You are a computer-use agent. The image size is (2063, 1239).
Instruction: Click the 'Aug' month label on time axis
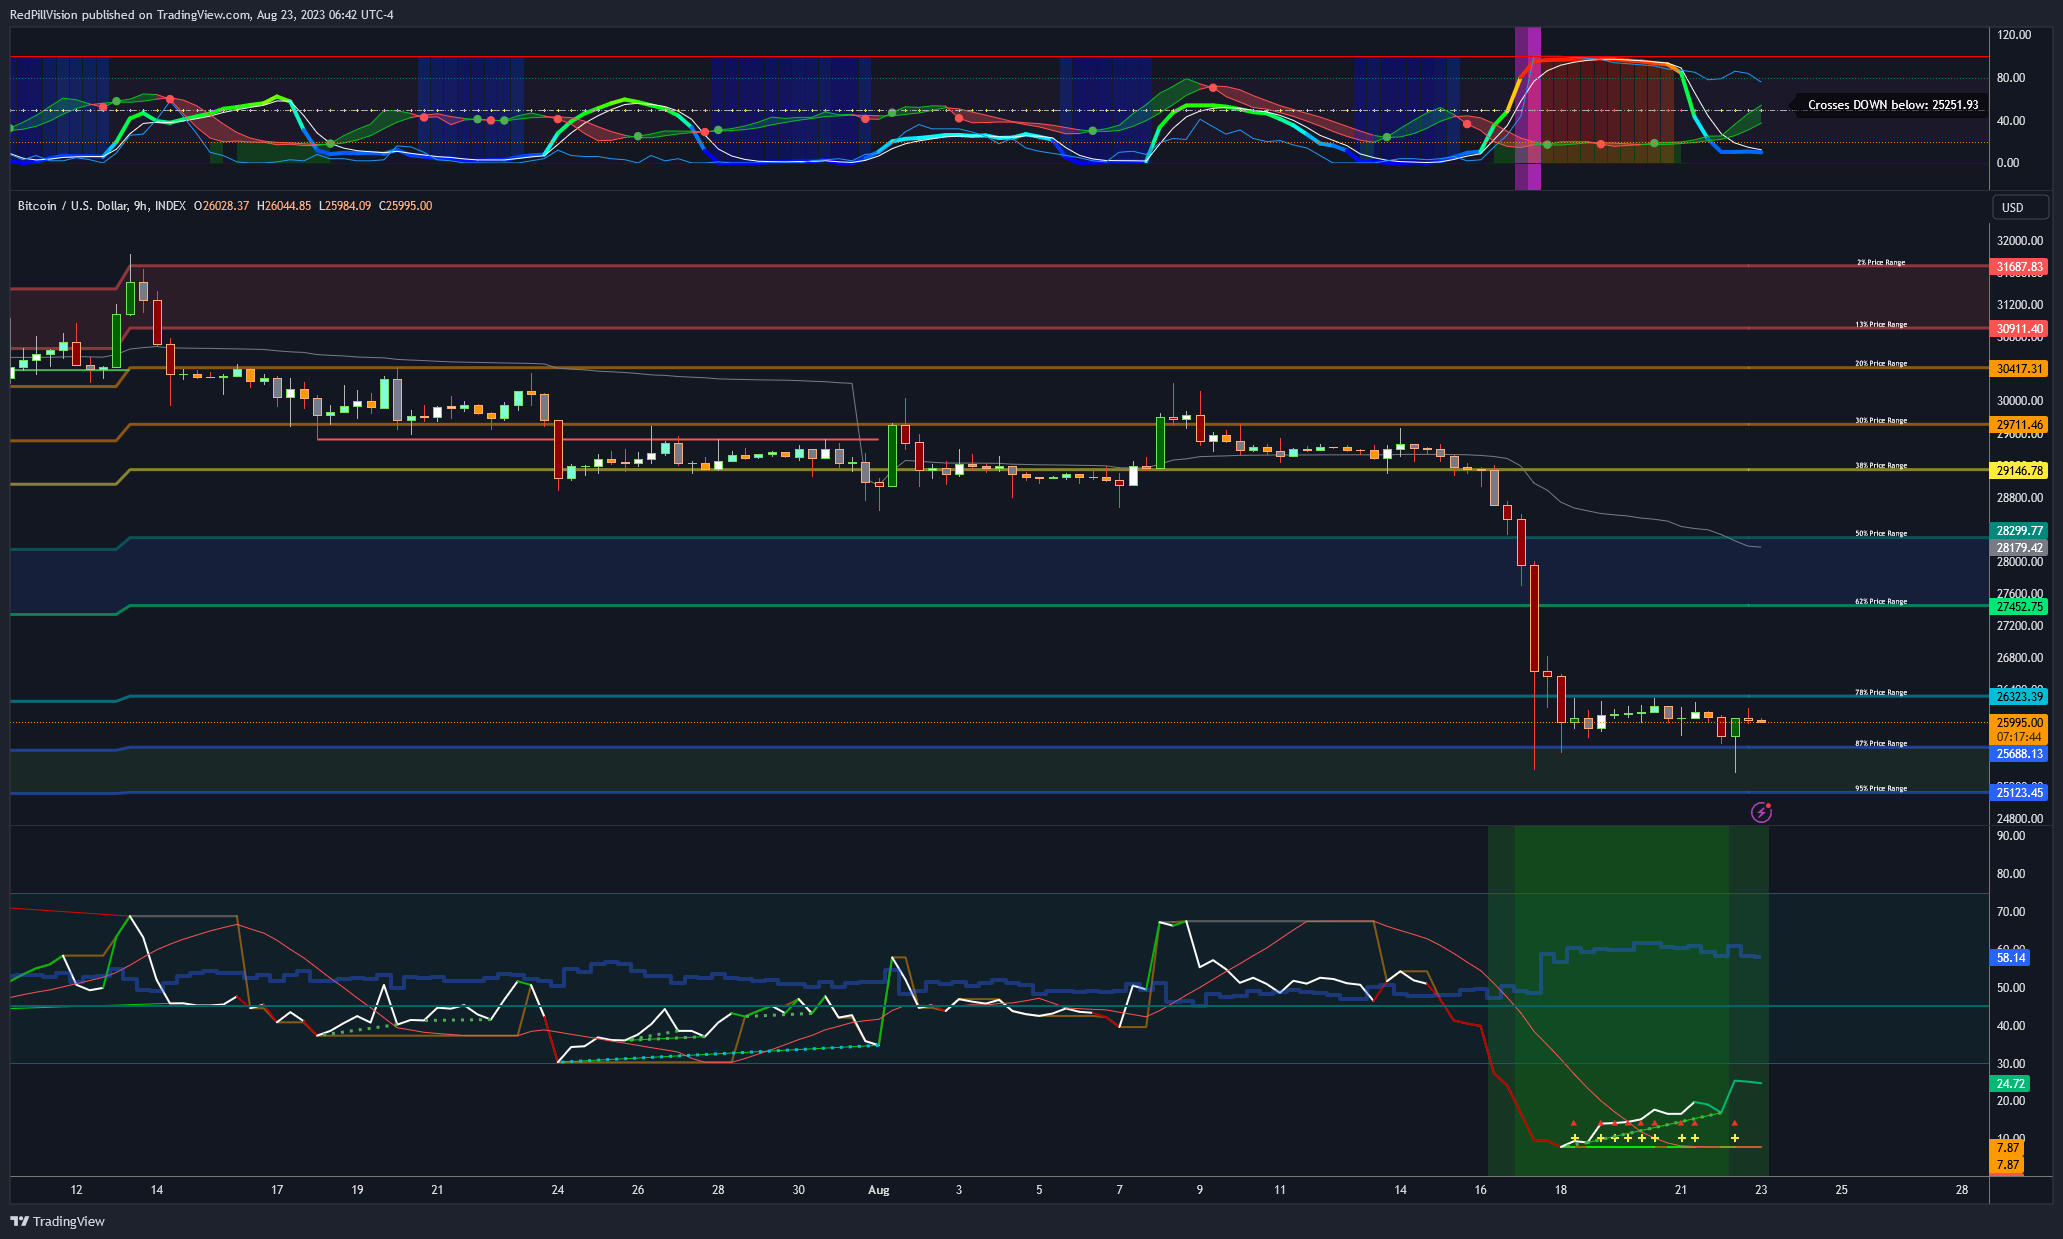coord(879,1190)
